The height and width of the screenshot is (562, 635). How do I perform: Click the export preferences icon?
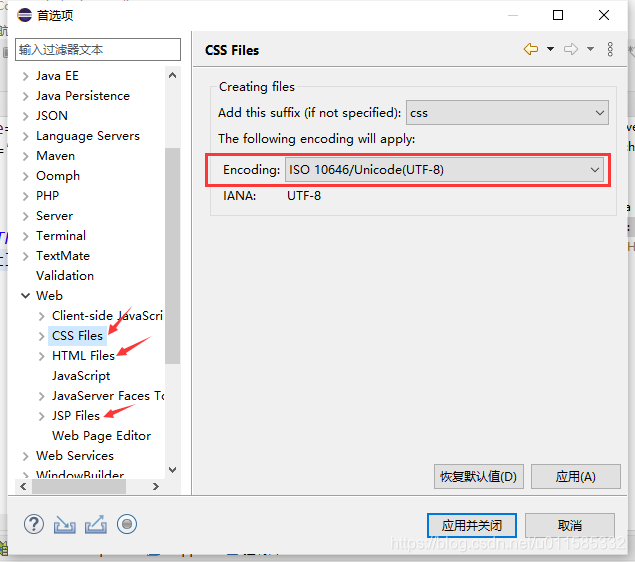[x=96, y=525]
